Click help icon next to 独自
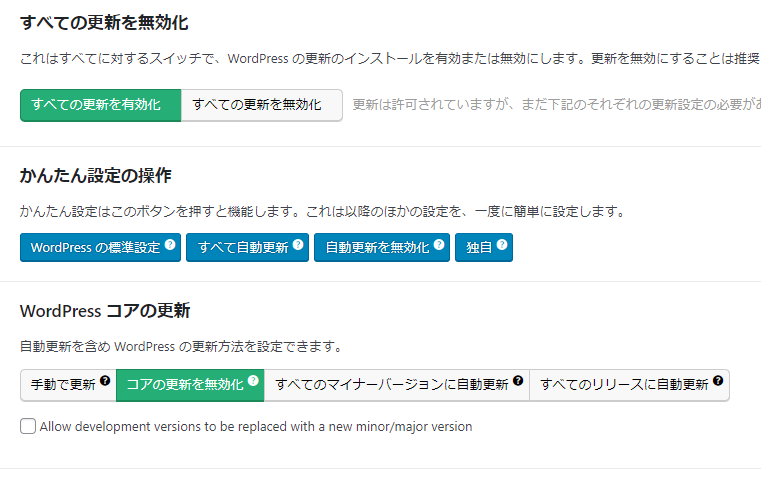 point(502,244)
